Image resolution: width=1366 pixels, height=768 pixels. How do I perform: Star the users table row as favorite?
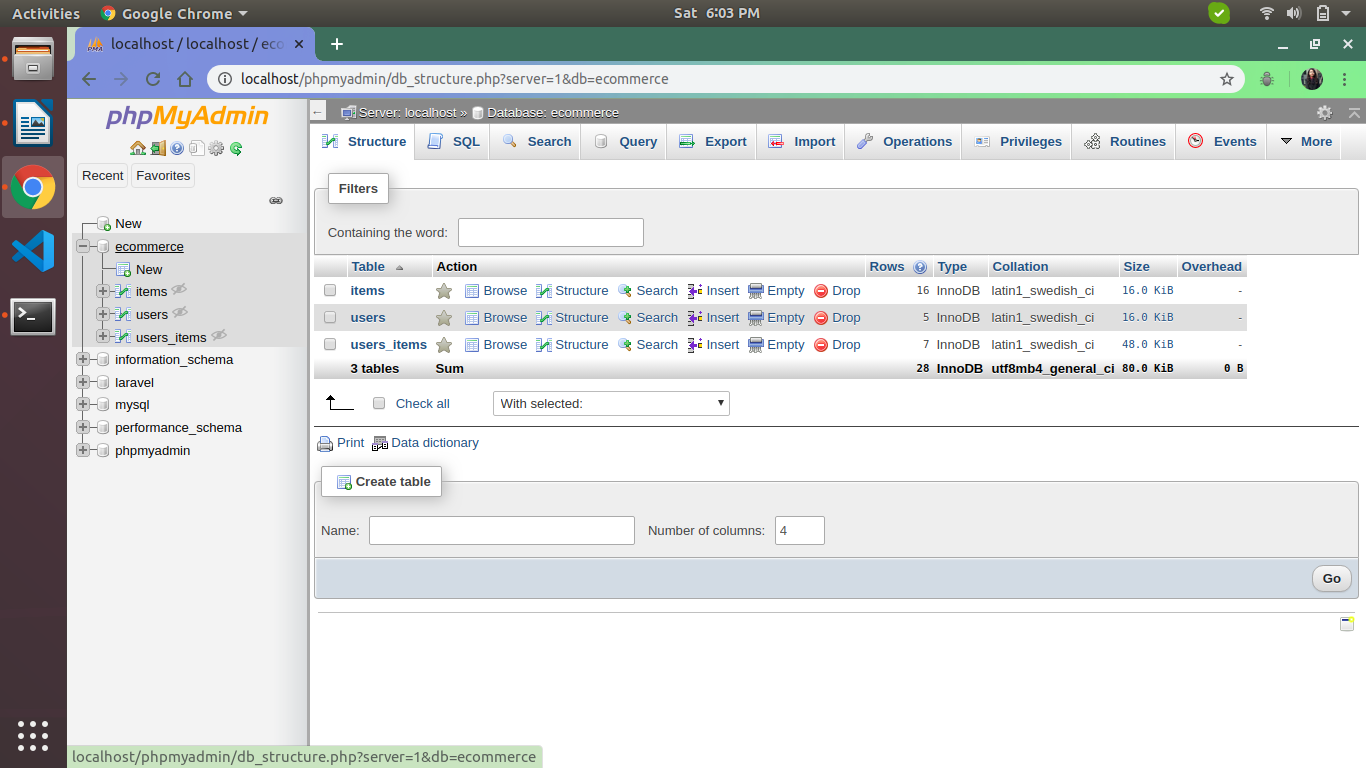tap(444, 318)
